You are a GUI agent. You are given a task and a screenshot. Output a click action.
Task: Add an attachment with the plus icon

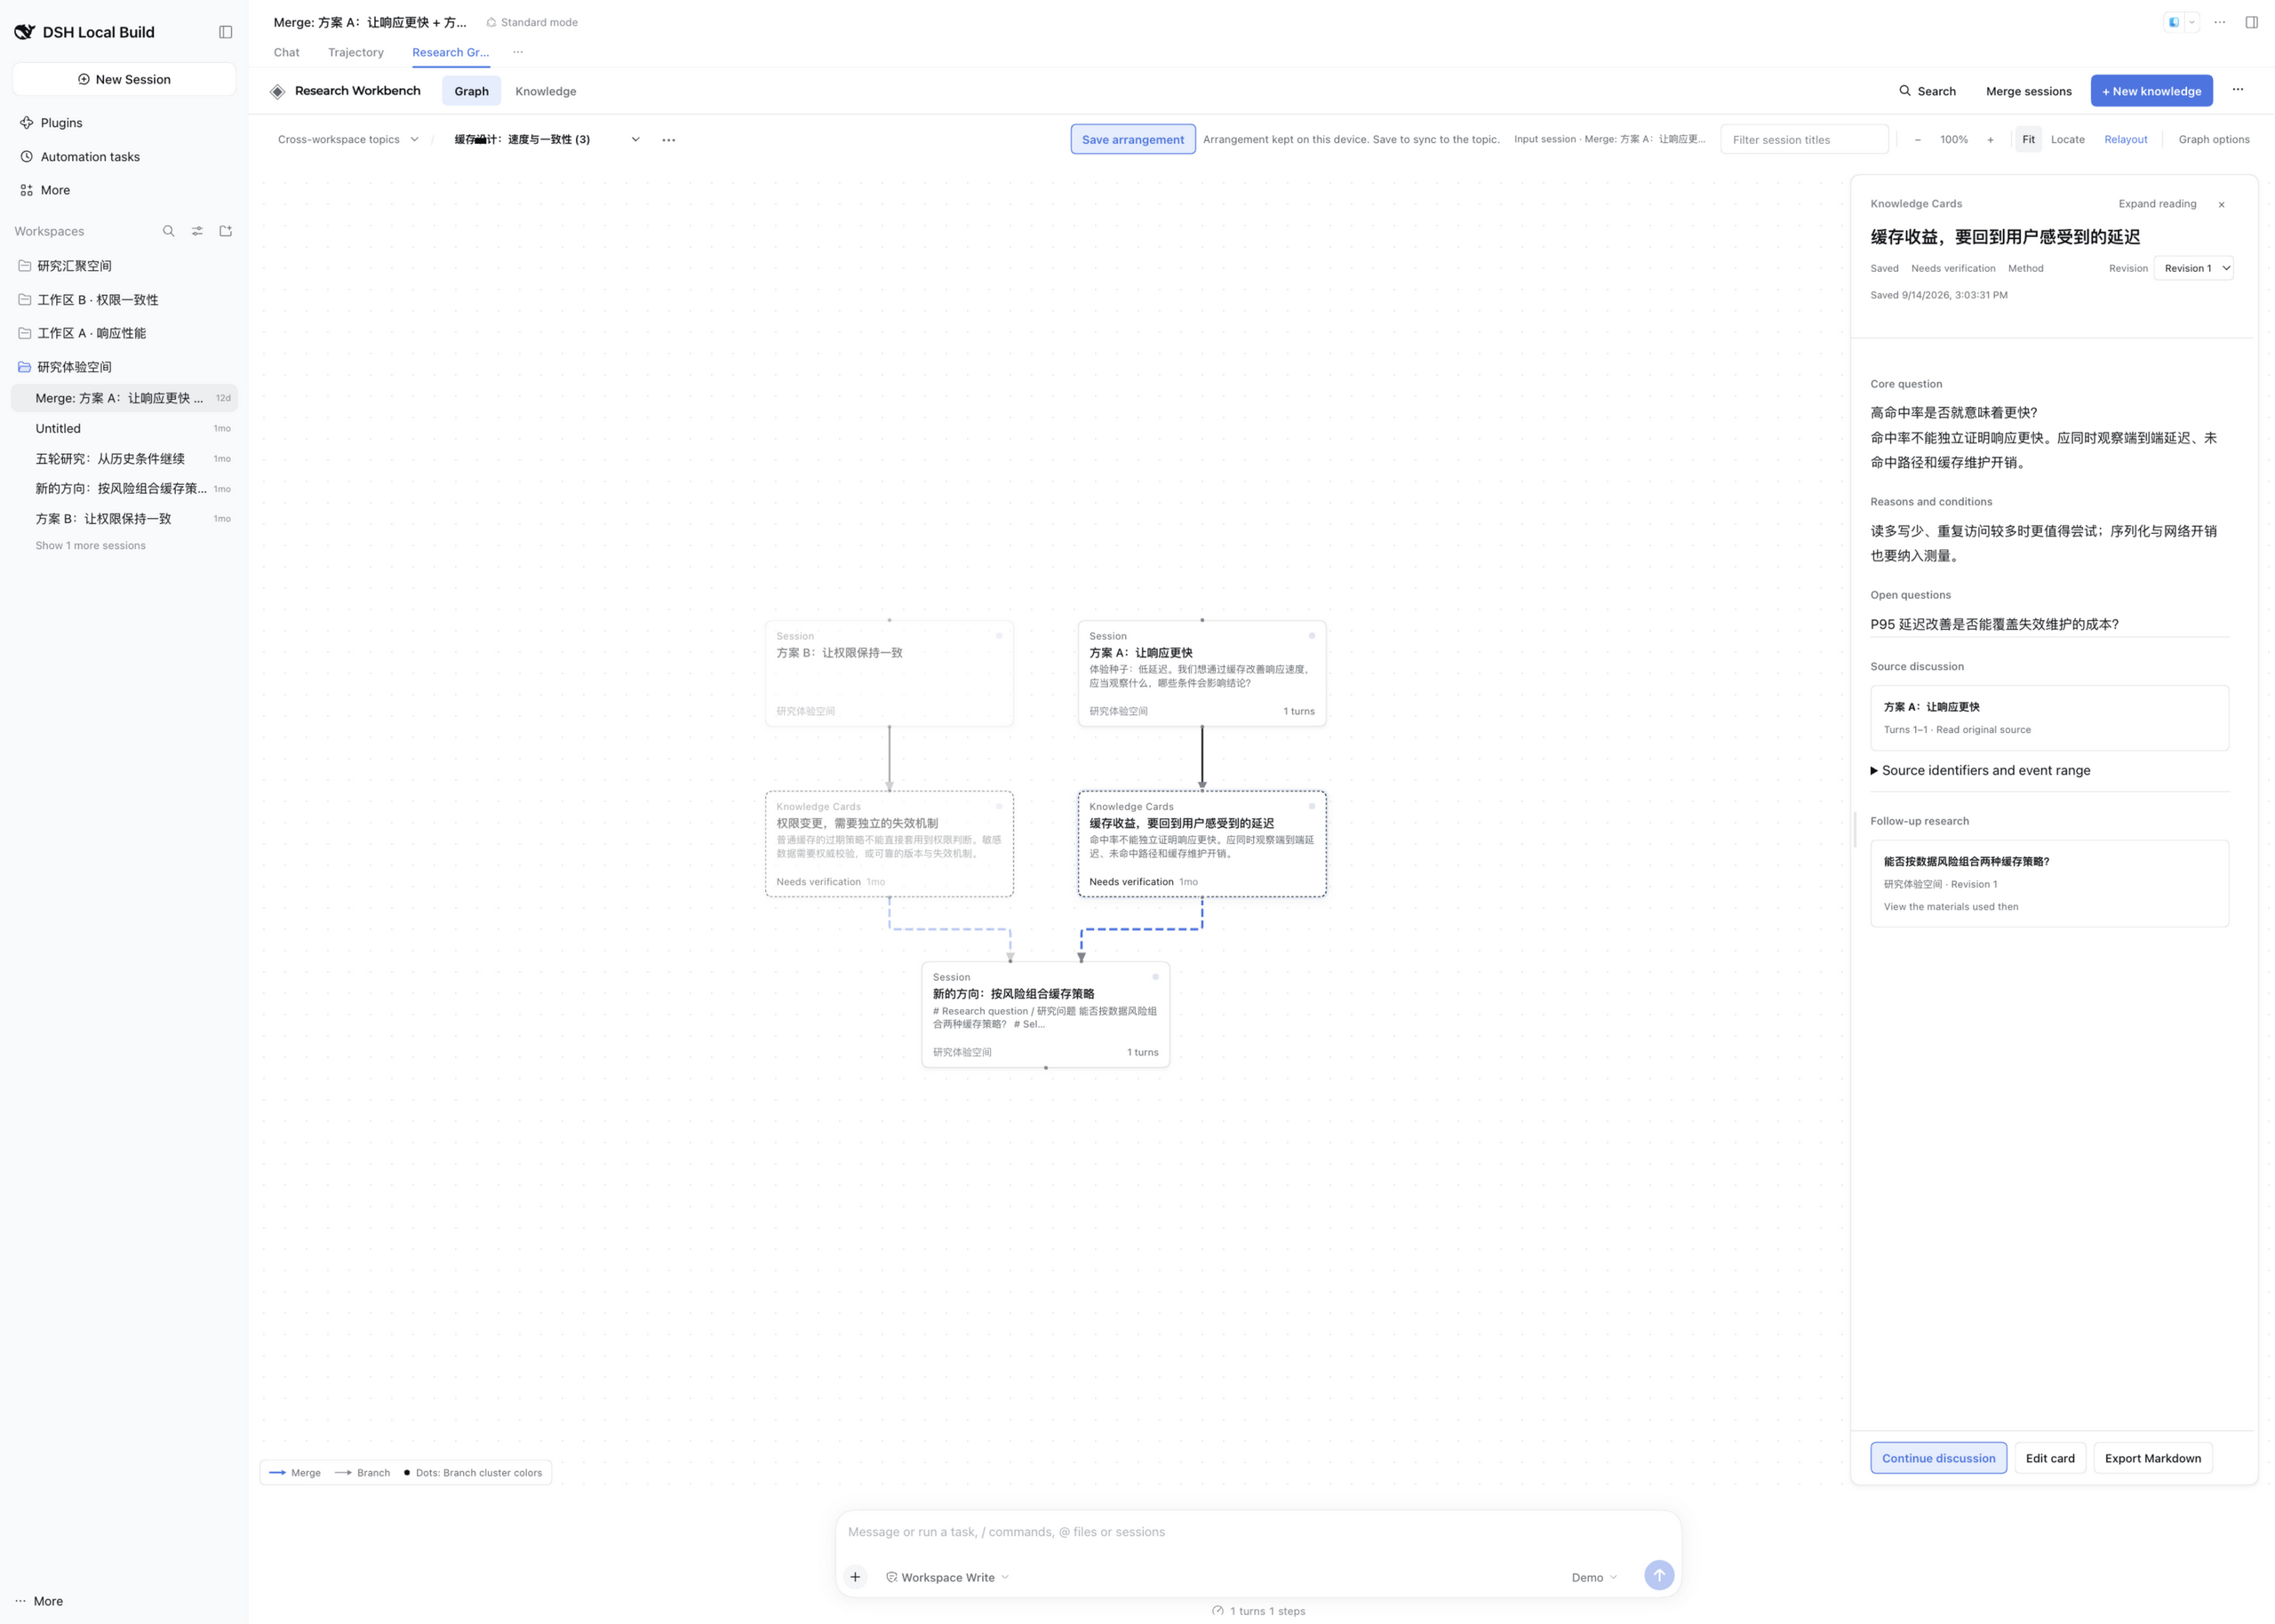tap(855, 1577)
